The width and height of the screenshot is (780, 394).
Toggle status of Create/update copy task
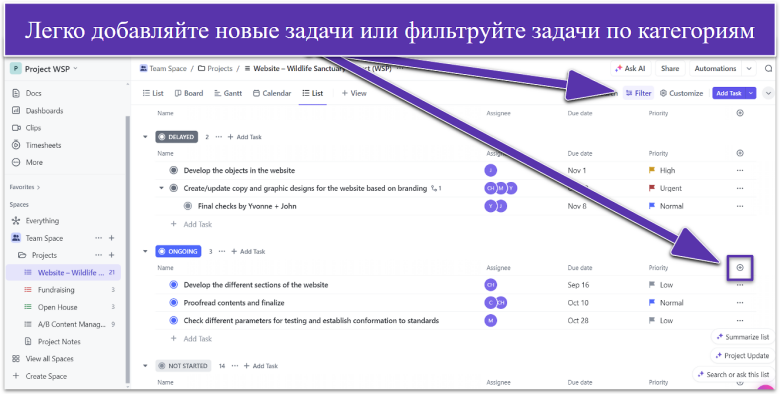(x=174, y=188)
